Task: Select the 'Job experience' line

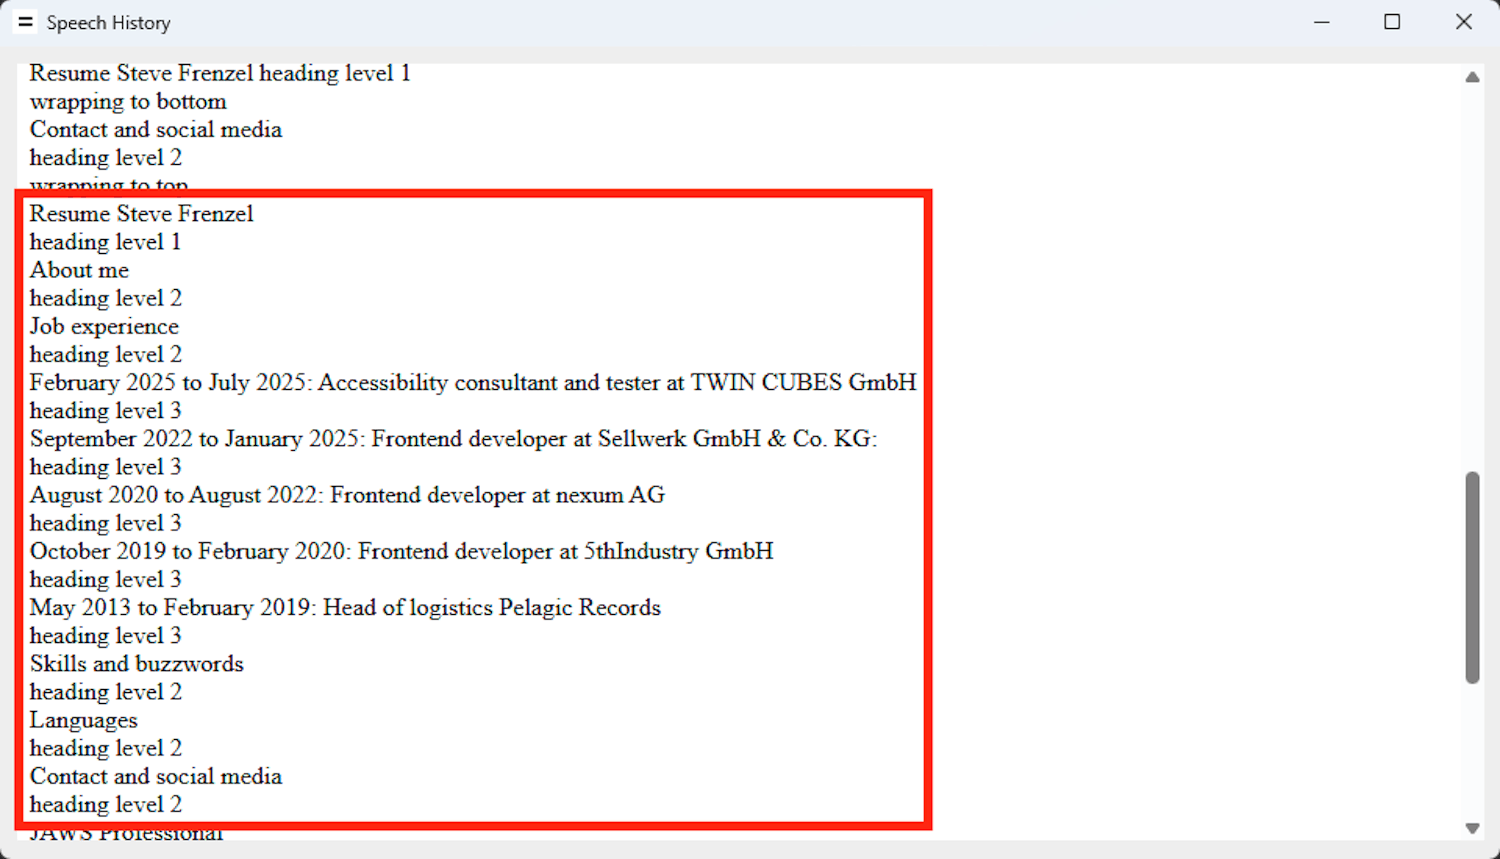Action: (104, 326)
